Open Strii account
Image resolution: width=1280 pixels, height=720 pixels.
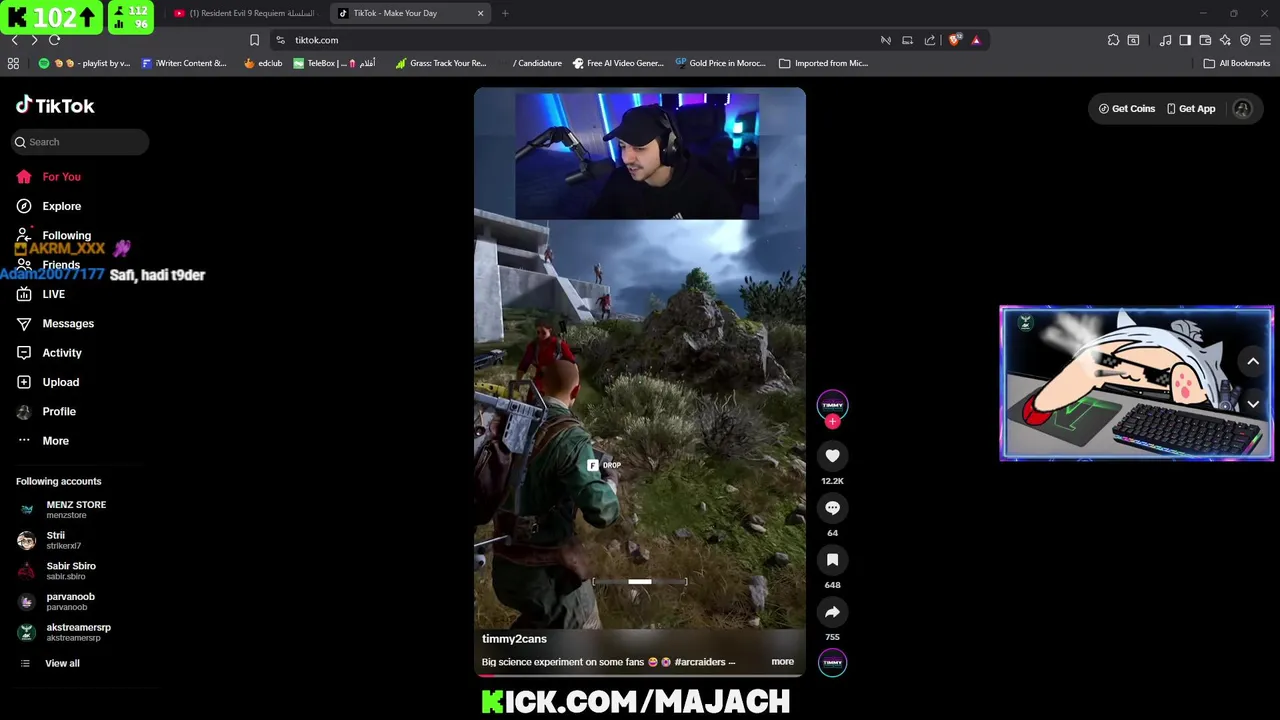[x=50, y=540]
